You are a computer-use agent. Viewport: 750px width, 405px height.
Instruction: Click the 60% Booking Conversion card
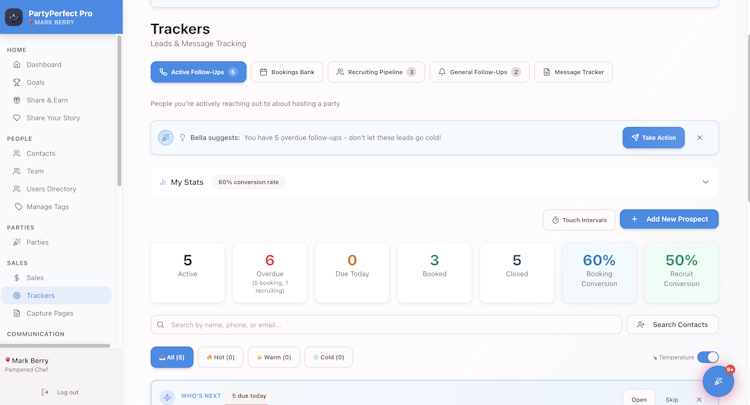pos(599,273)
